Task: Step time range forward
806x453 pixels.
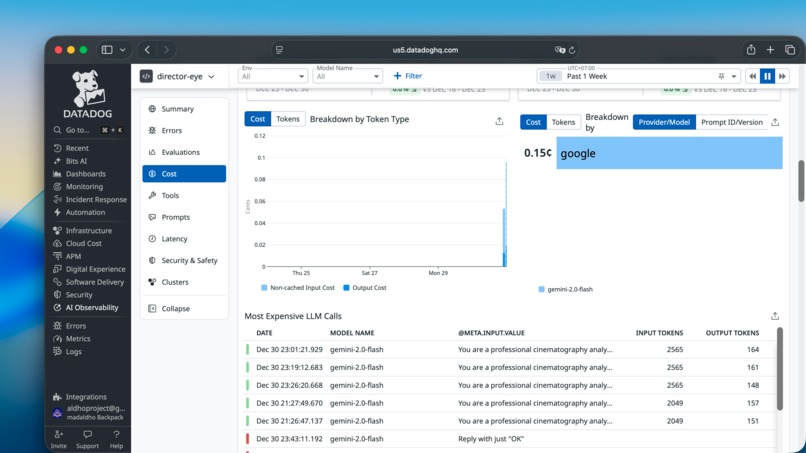Action: click(782, 77)
